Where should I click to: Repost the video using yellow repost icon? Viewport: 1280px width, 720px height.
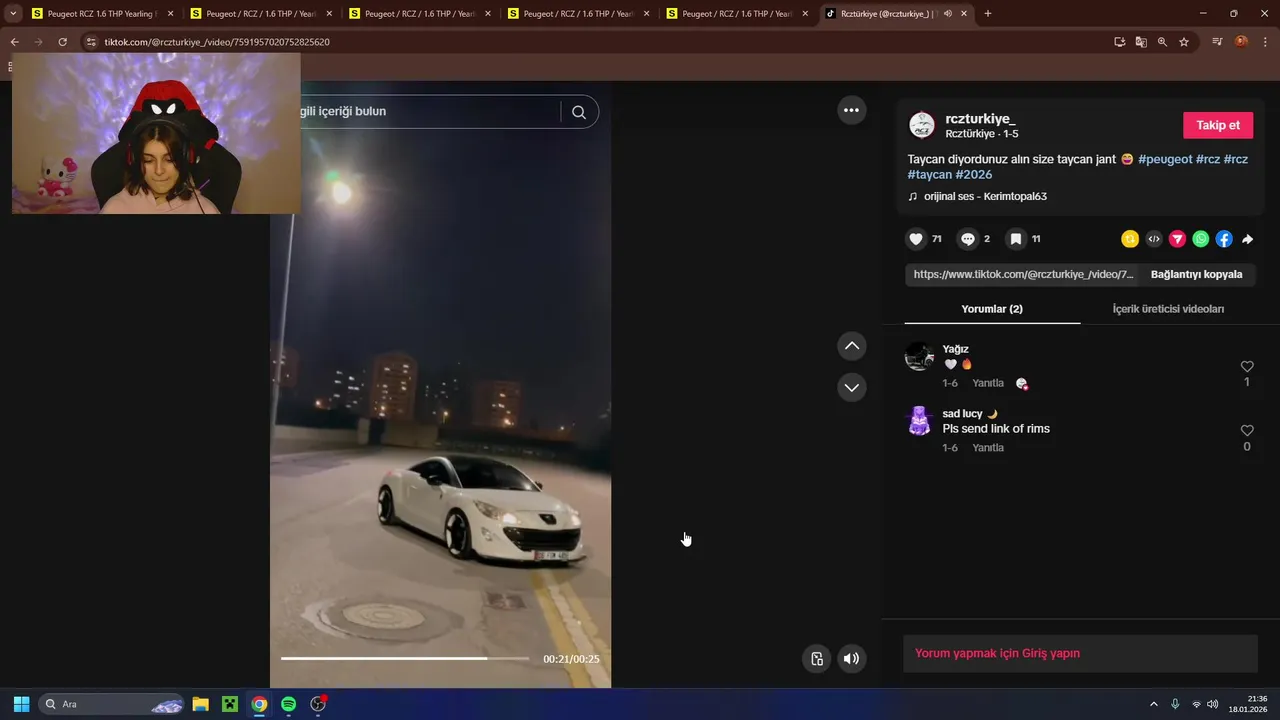click(1130, 239)
